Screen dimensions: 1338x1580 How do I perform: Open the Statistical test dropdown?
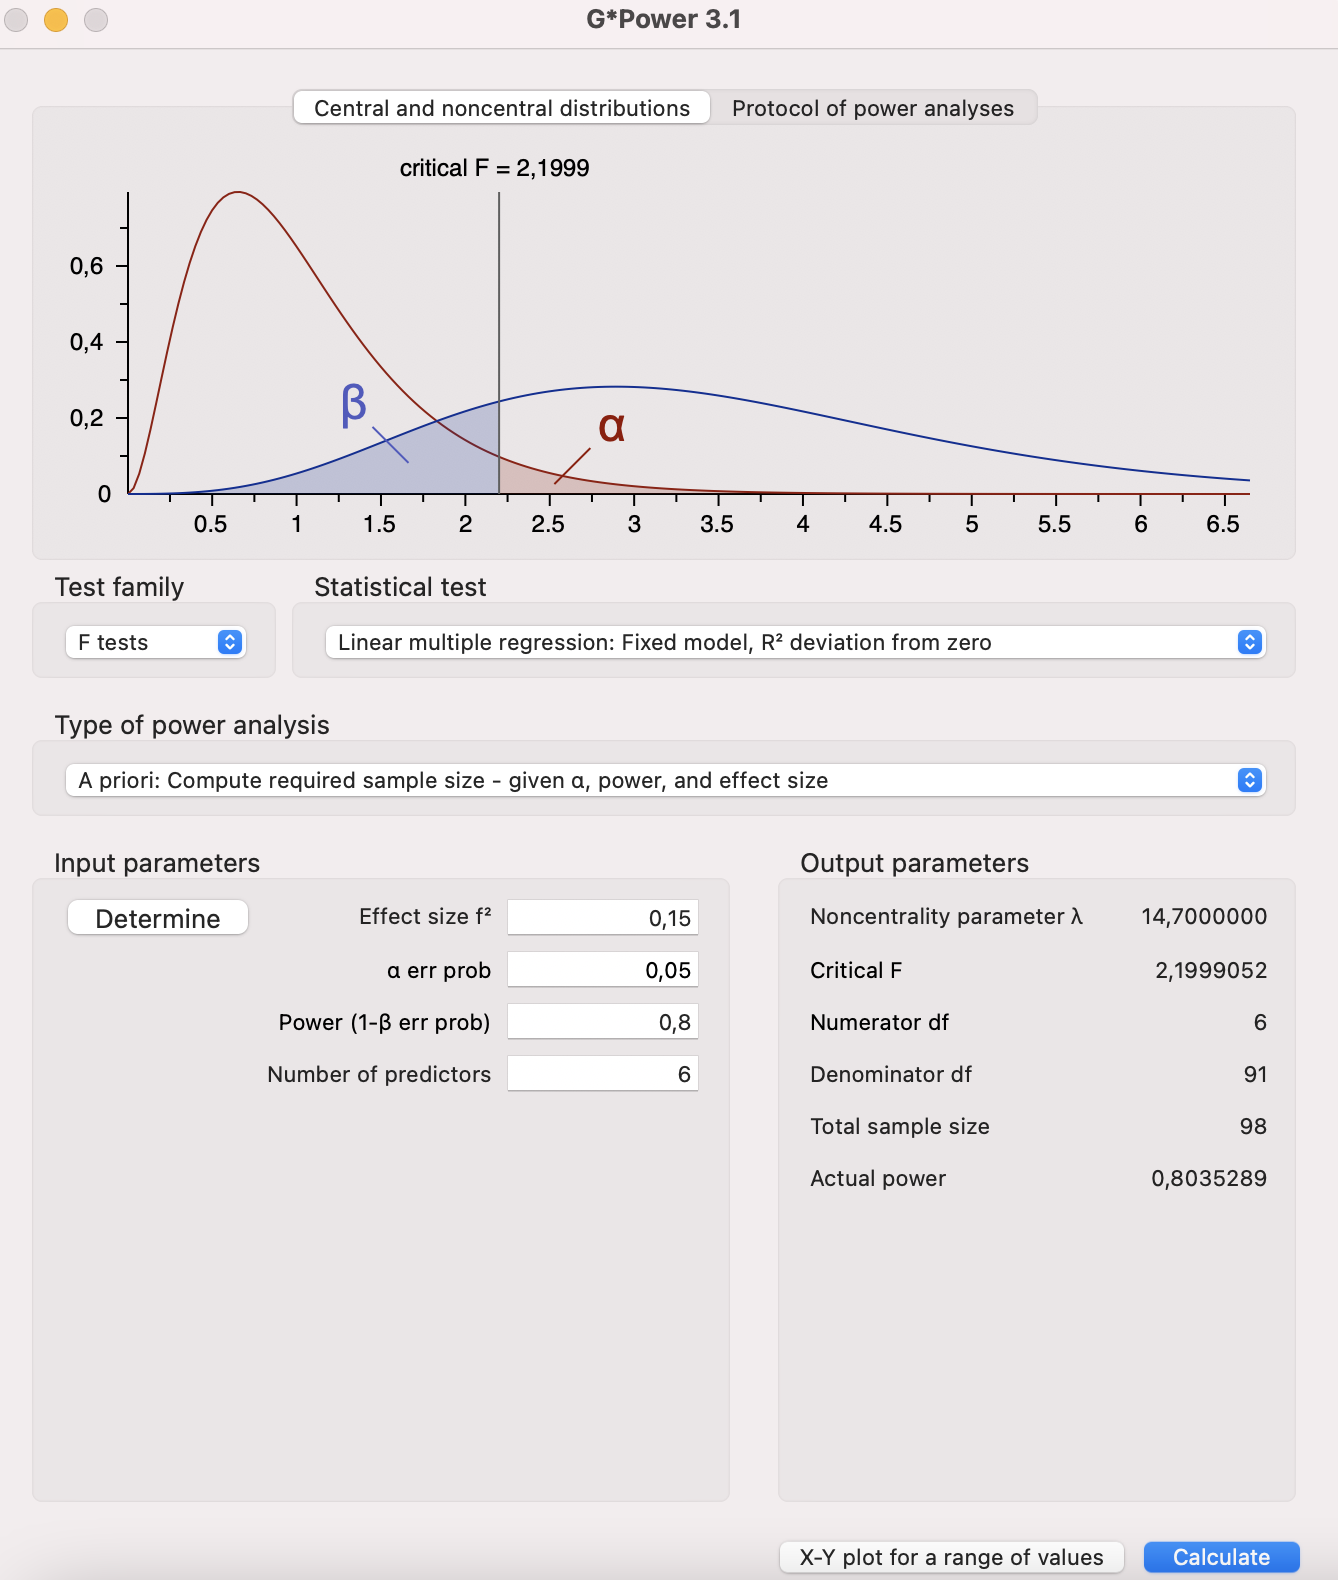point(795,642)
